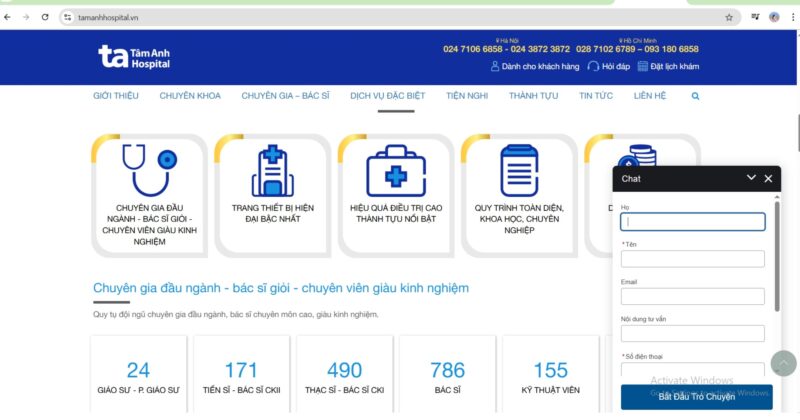Minimize the Chat panel with chevron
The image size is (800, 420).
coord(751,178)
